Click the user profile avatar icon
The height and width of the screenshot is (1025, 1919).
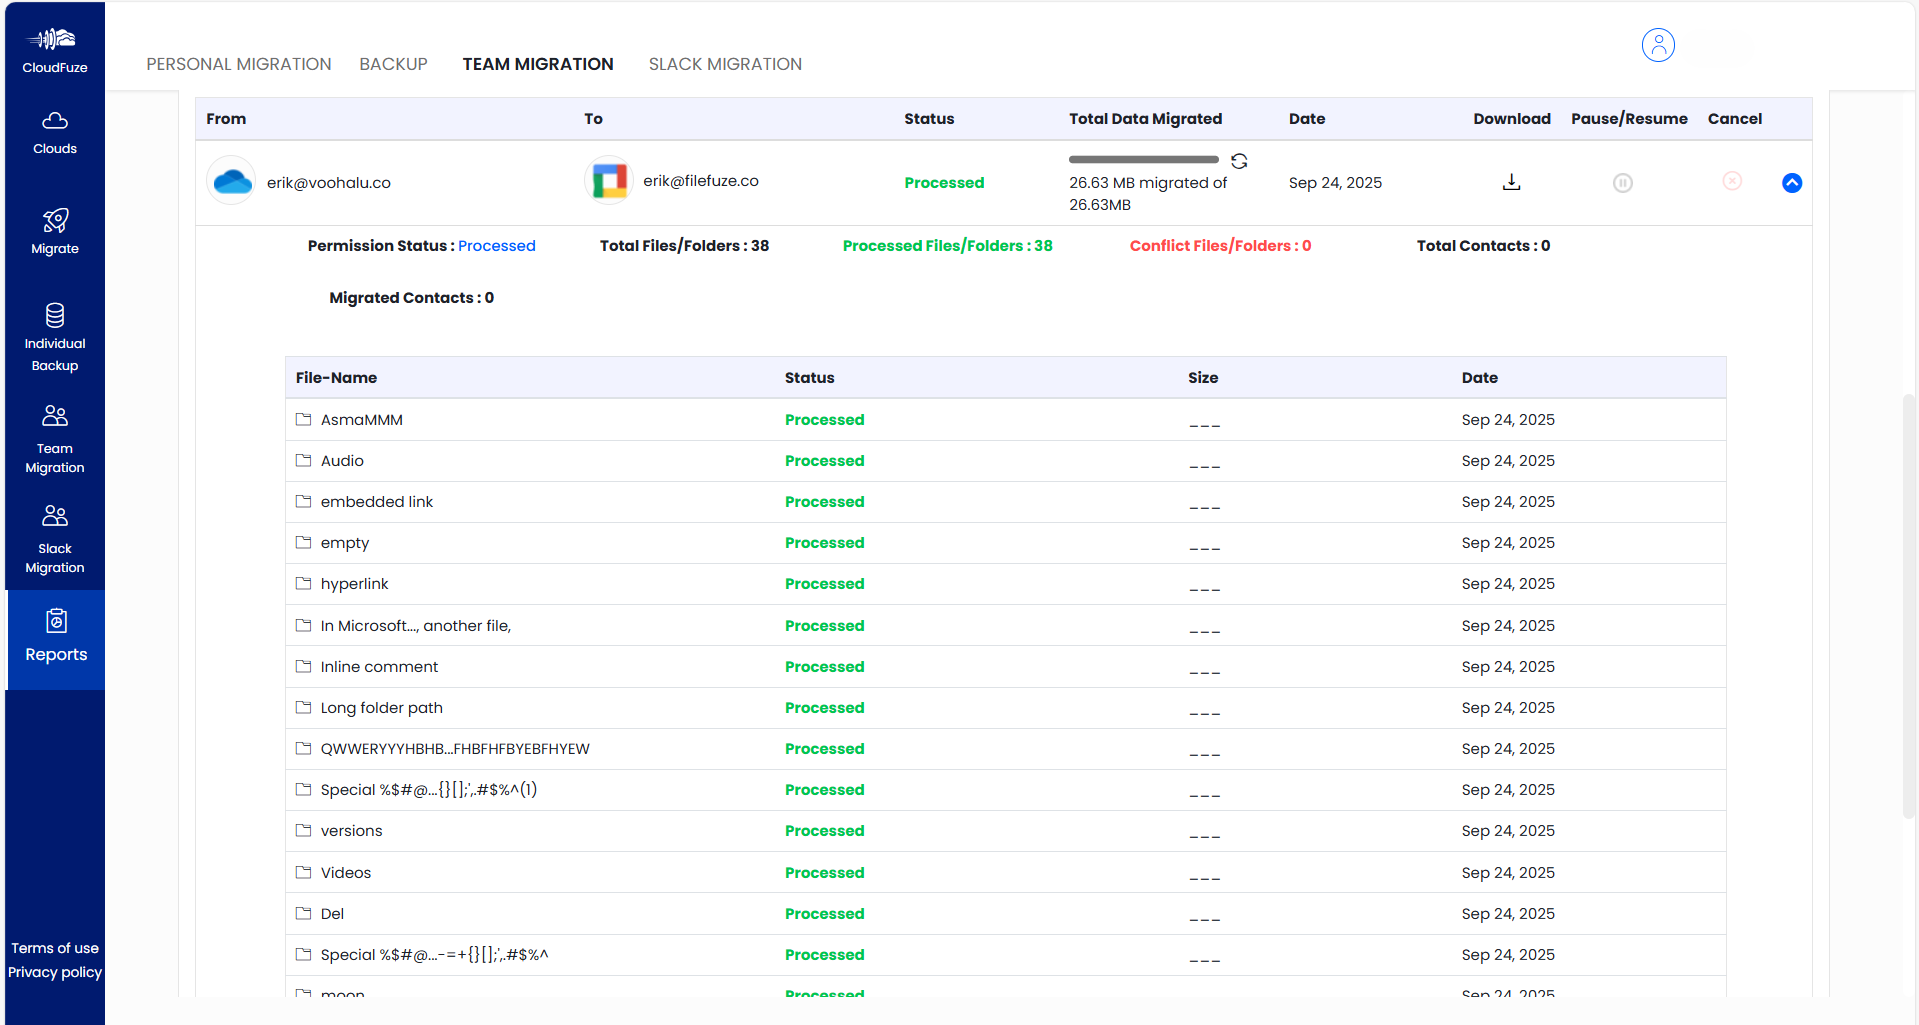1657,45
